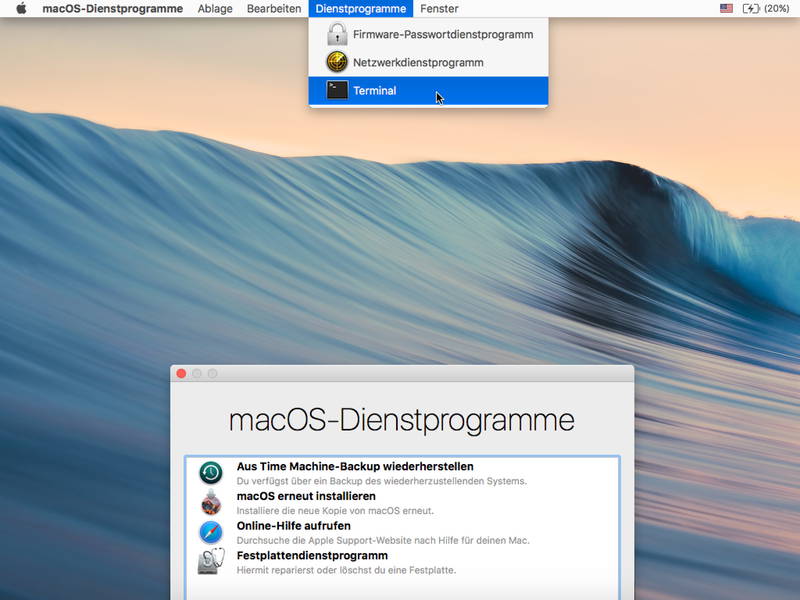
Task: Open the Ablage menu
Action: tap(215, 9)
